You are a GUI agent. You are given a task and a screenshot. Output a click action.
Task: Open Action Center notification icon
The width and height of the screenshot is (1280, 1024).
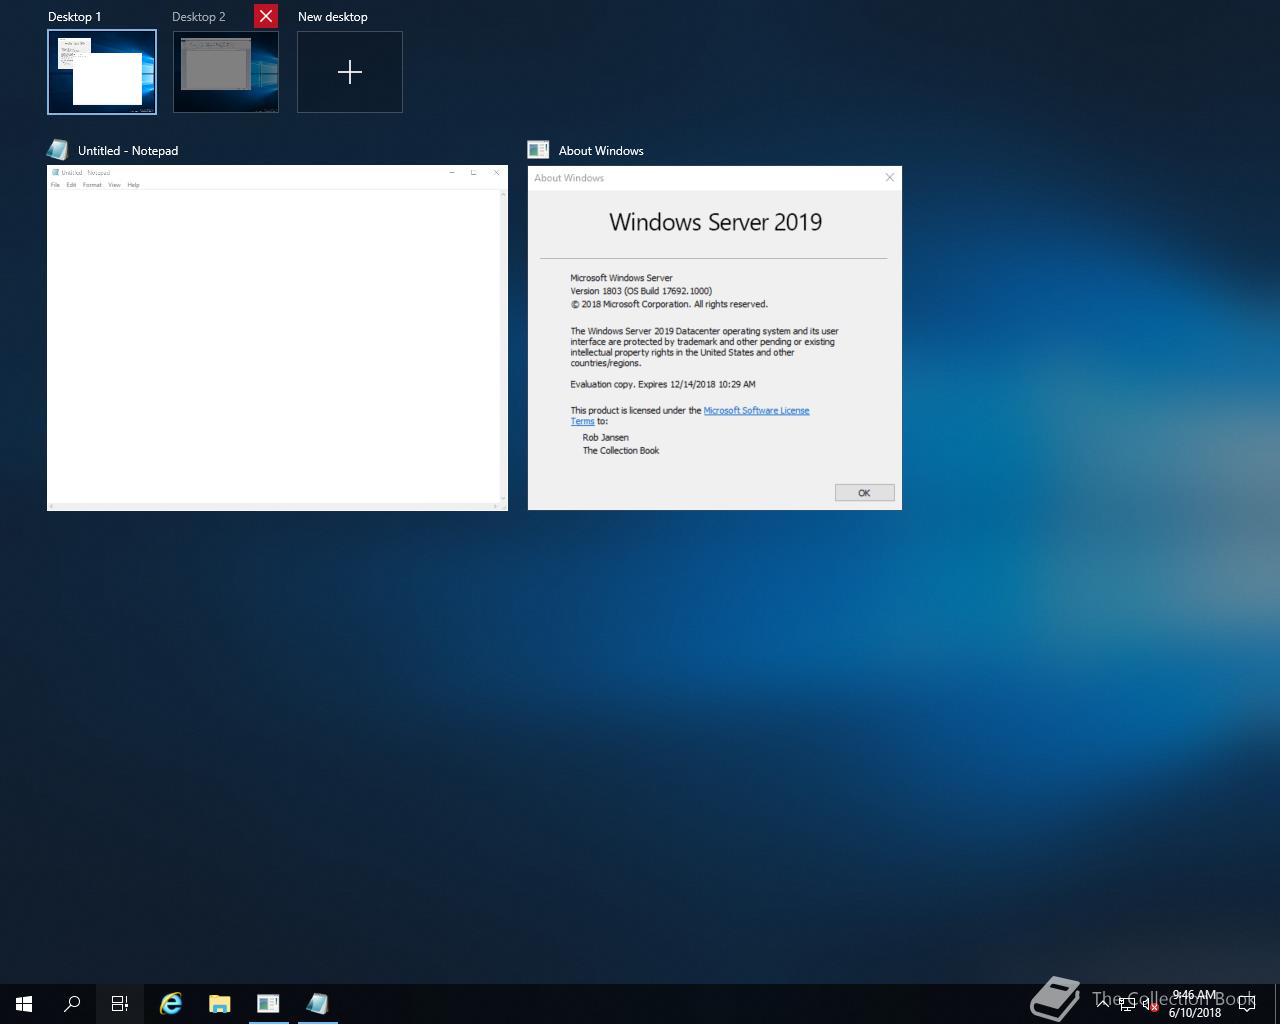[1246, 1003]
